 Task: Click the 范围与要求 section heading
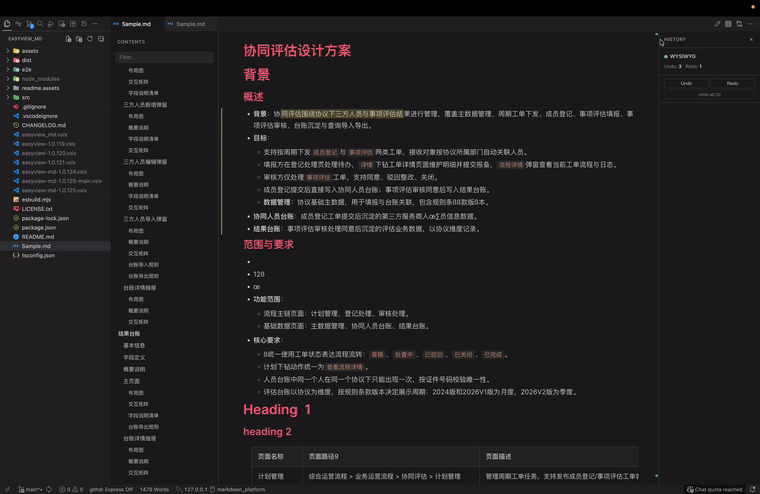pos(269,244)
